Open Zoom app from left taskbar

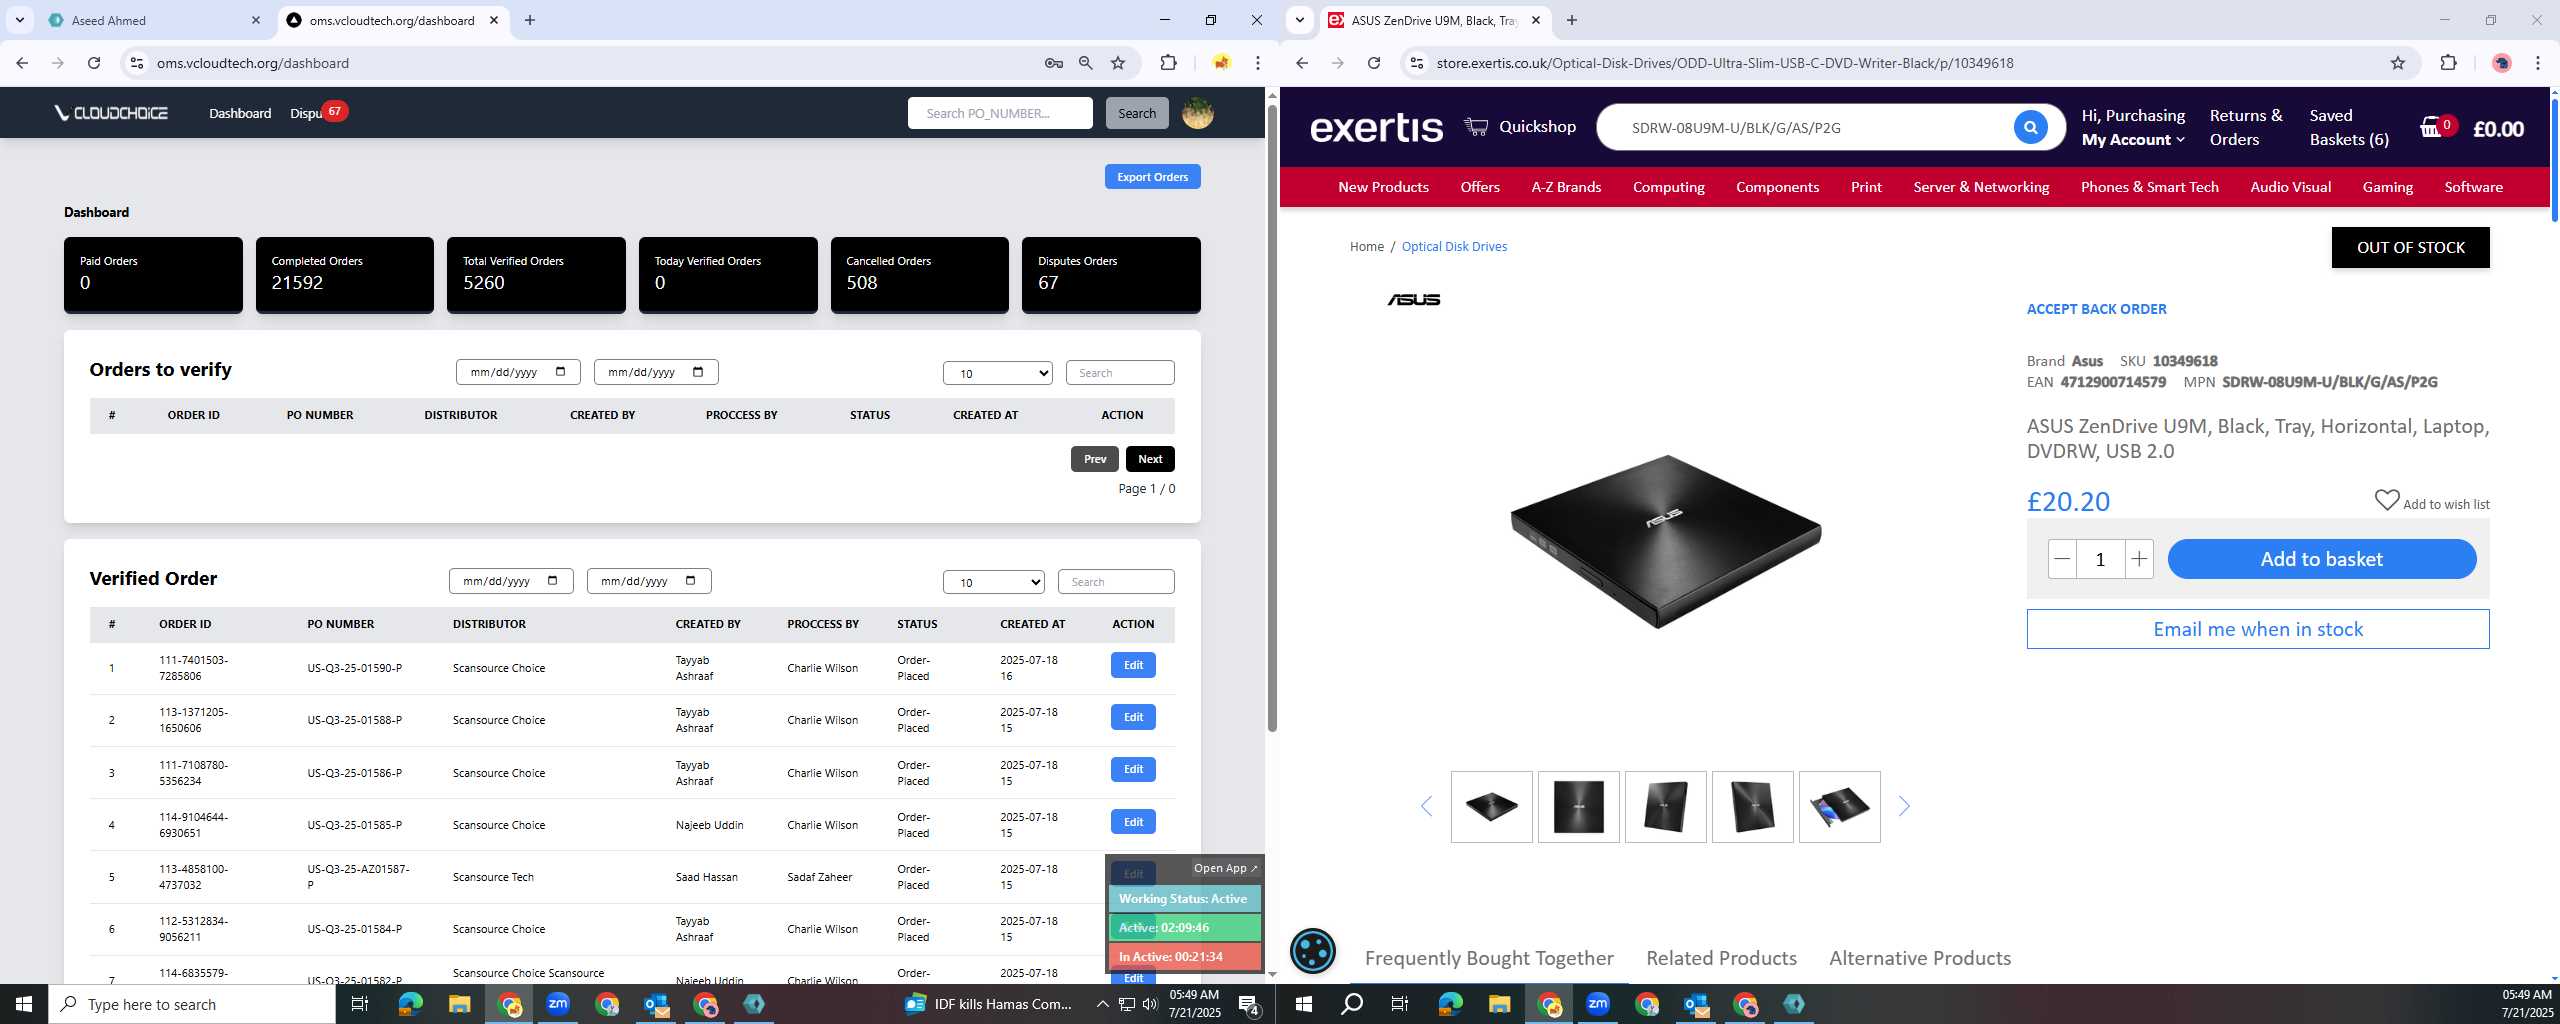(558, 1004)
